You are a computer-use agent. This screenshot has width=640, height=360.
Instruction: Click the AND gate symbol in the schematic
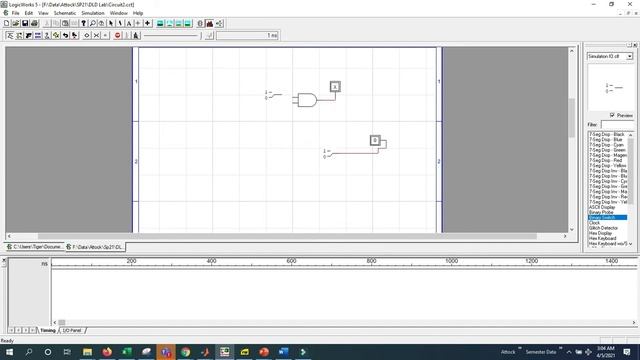coord(307,100)
